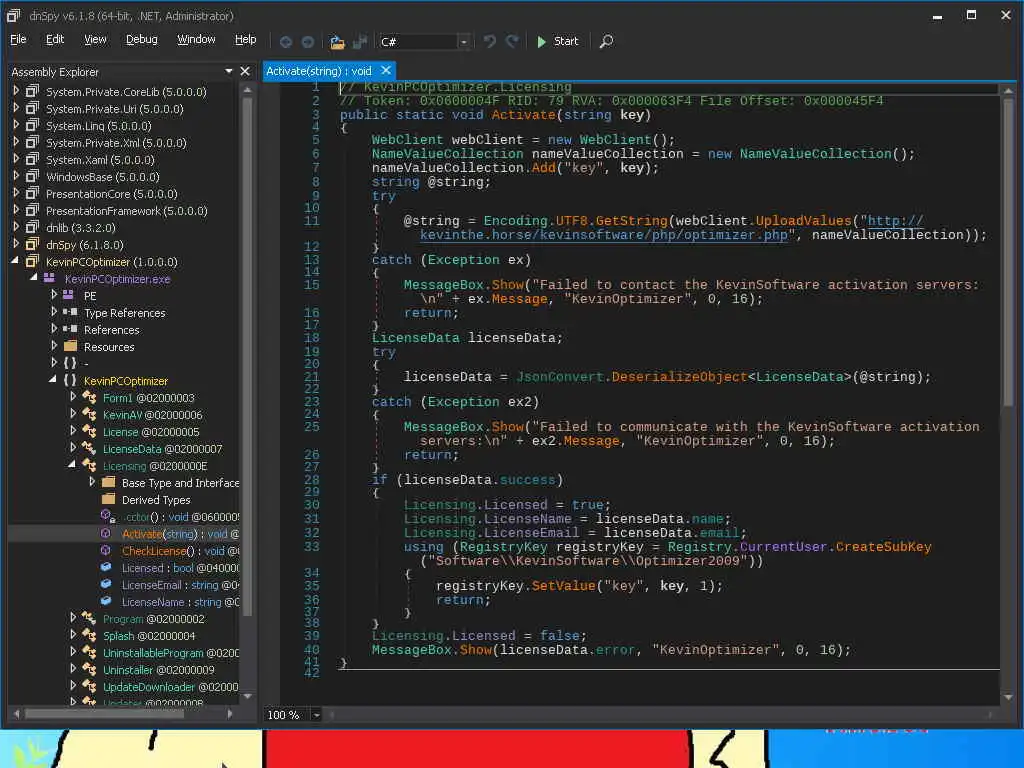
Task: Click the optimizer.php URL link in code
Action: point(604,234)
